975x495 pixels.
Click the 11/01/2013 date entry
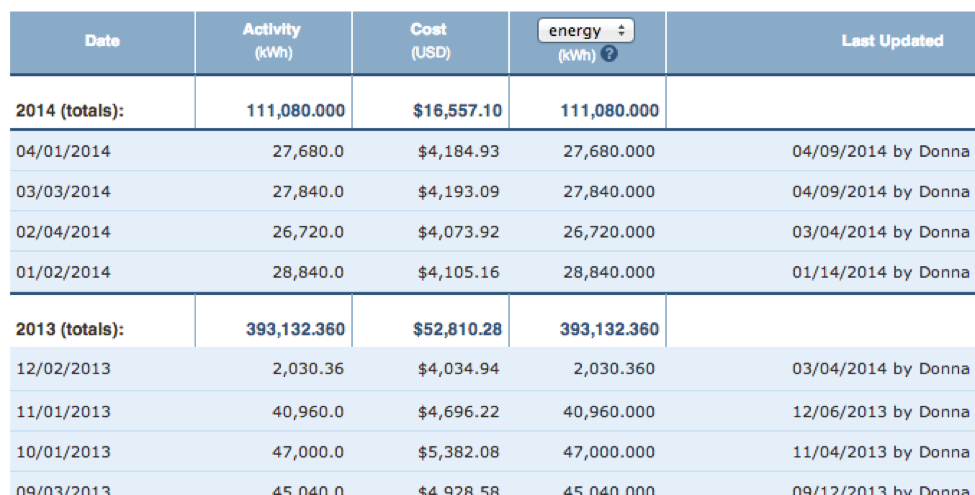pyautogui.click(x=64, y=411)
